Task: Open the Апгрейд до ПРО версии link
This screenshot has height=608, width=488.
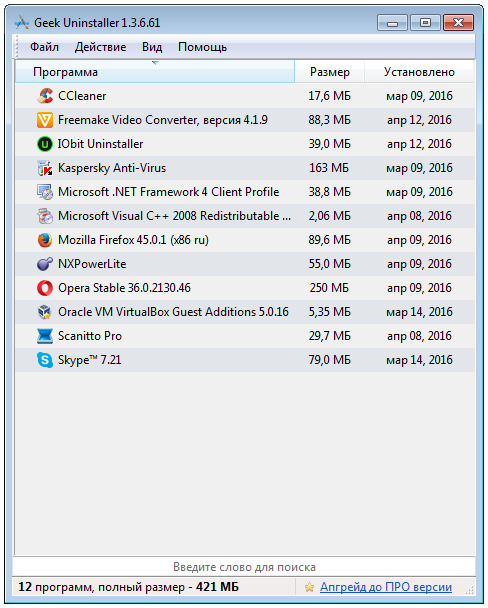Action: tap(386, 587)
